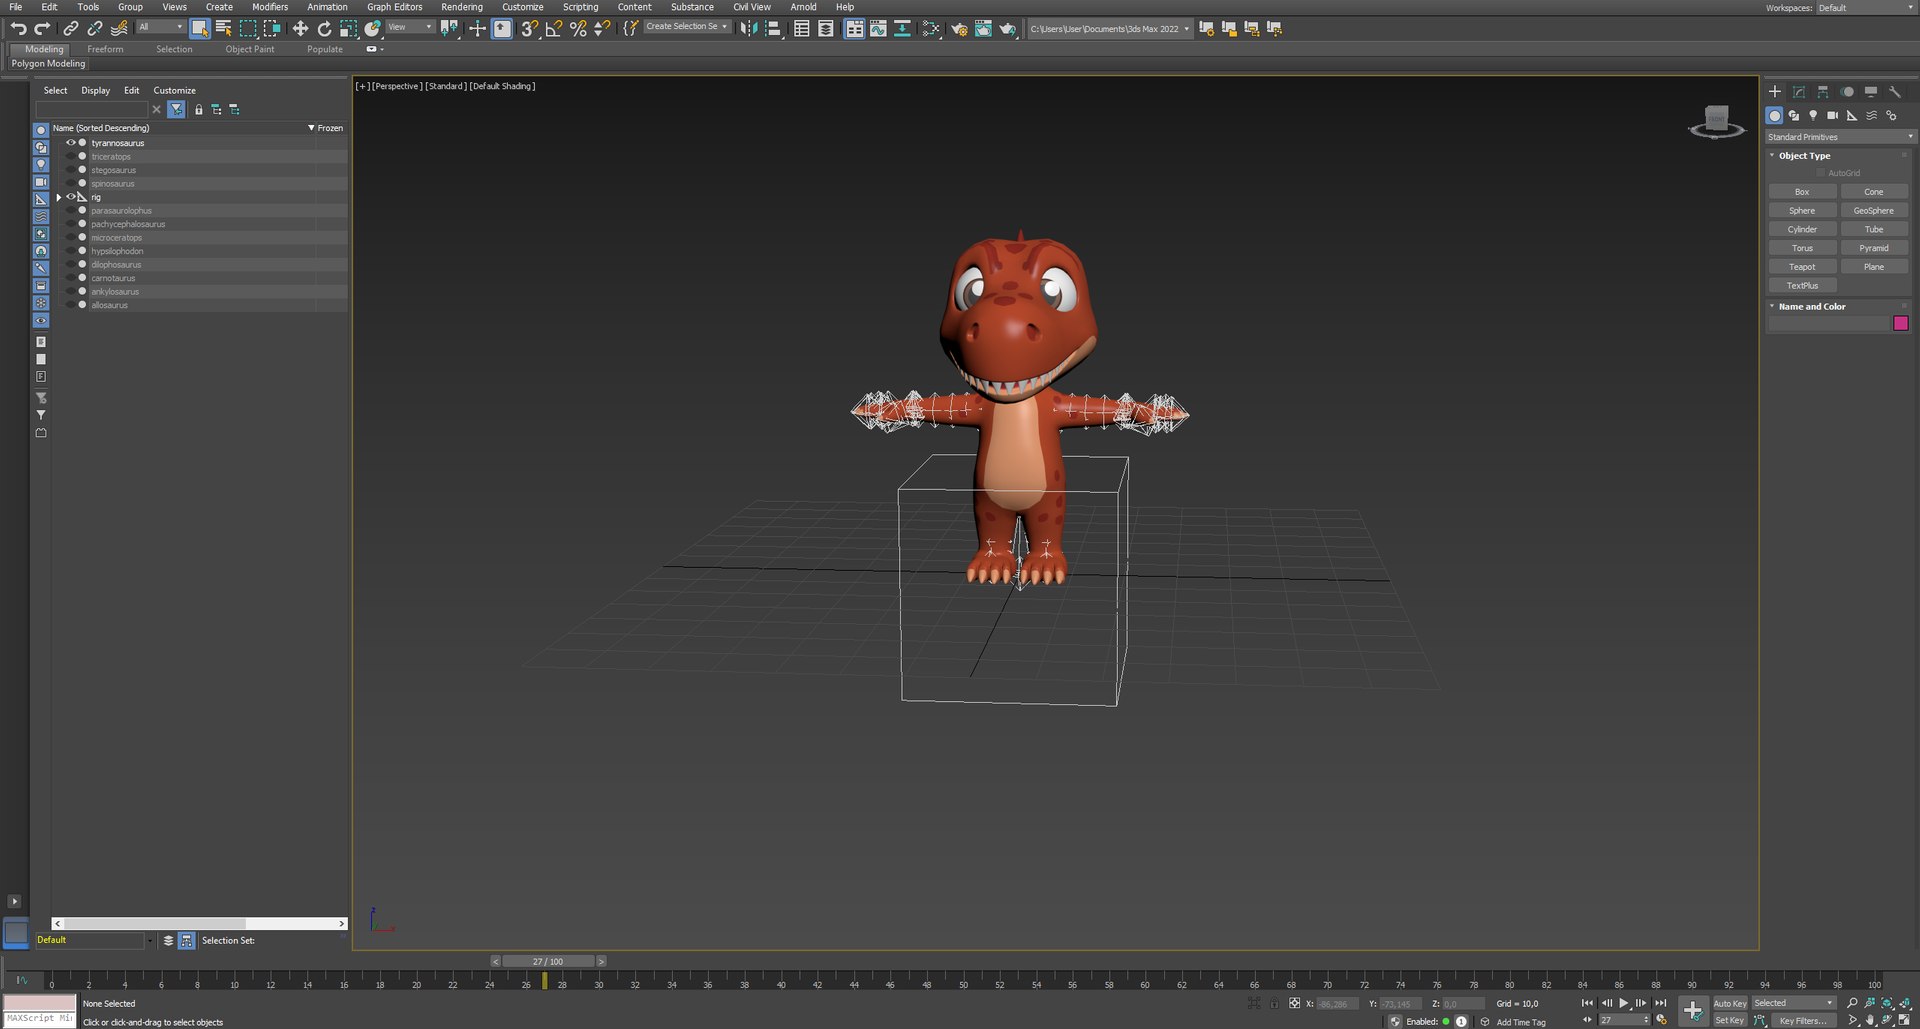This screenshot has height=1029, width=1920.
Task: Open the Workspaces Default dropdown
Action: (1864, 8)
